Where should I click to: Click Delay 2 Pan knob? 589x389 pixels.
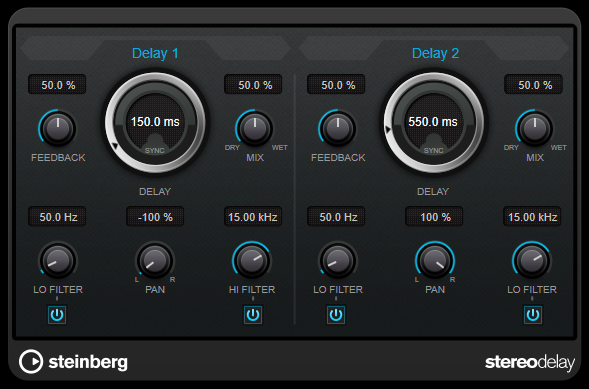click(435, 260)
